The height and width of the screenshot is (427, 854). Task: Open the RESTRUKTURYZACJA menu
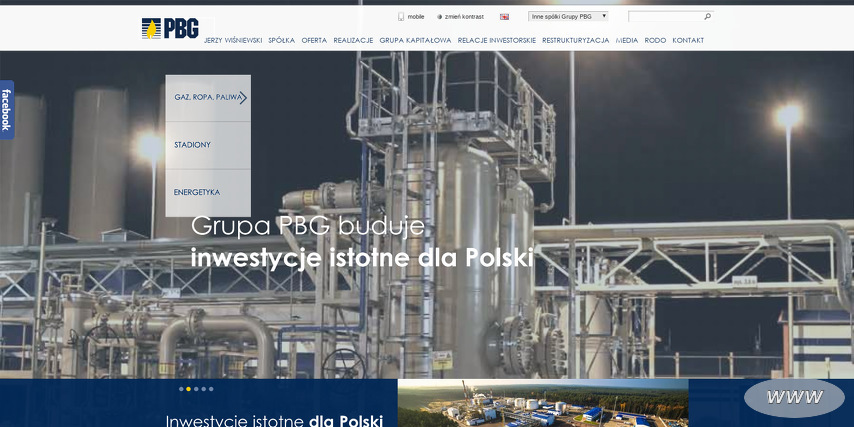point(576,40)
